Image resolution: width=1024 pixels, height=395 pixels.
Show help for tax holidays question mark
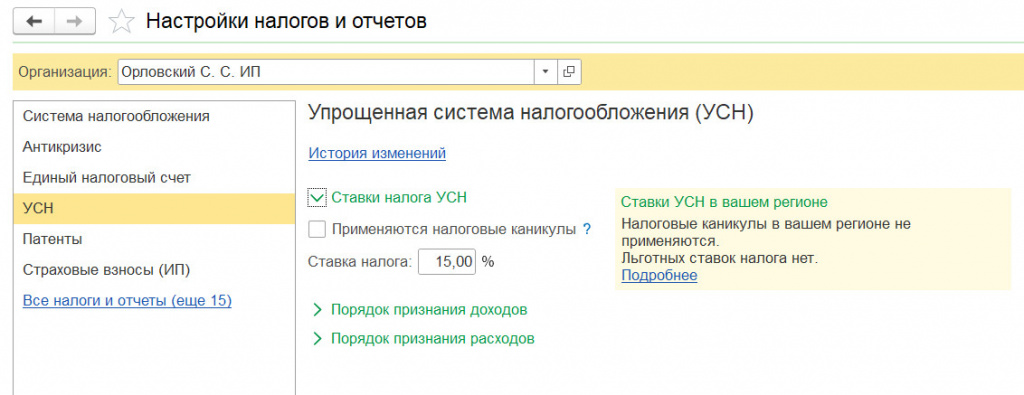pos(586,229)
